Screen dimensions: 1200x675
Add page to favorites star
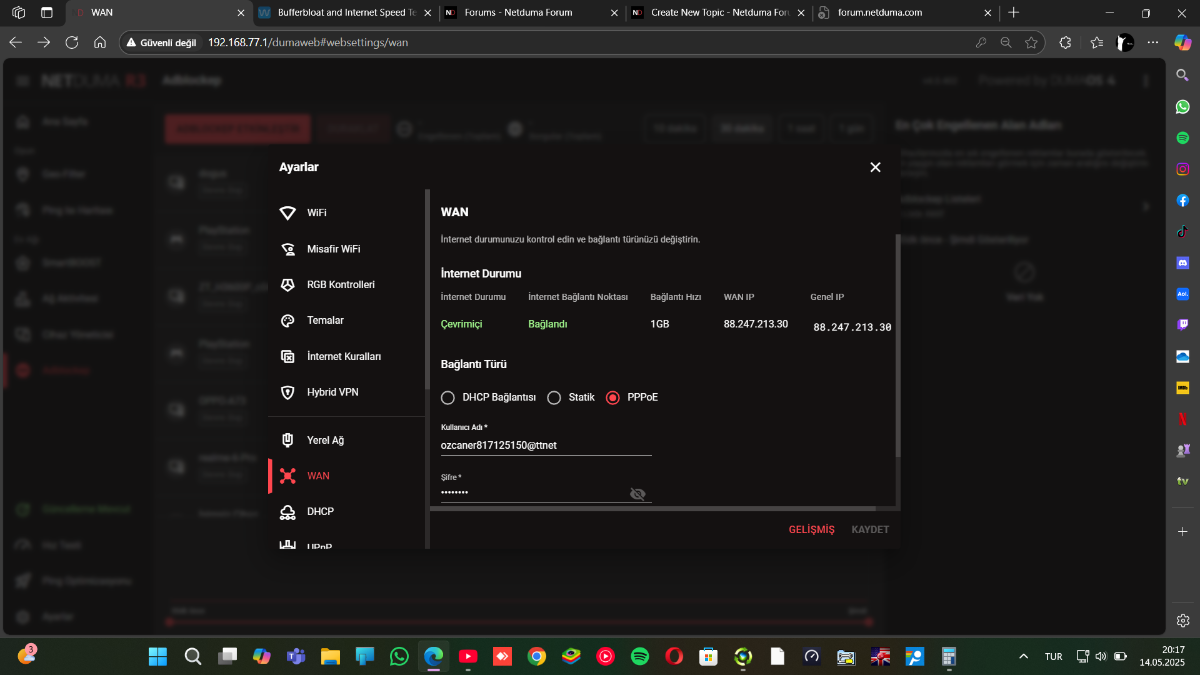point(1031,43)
